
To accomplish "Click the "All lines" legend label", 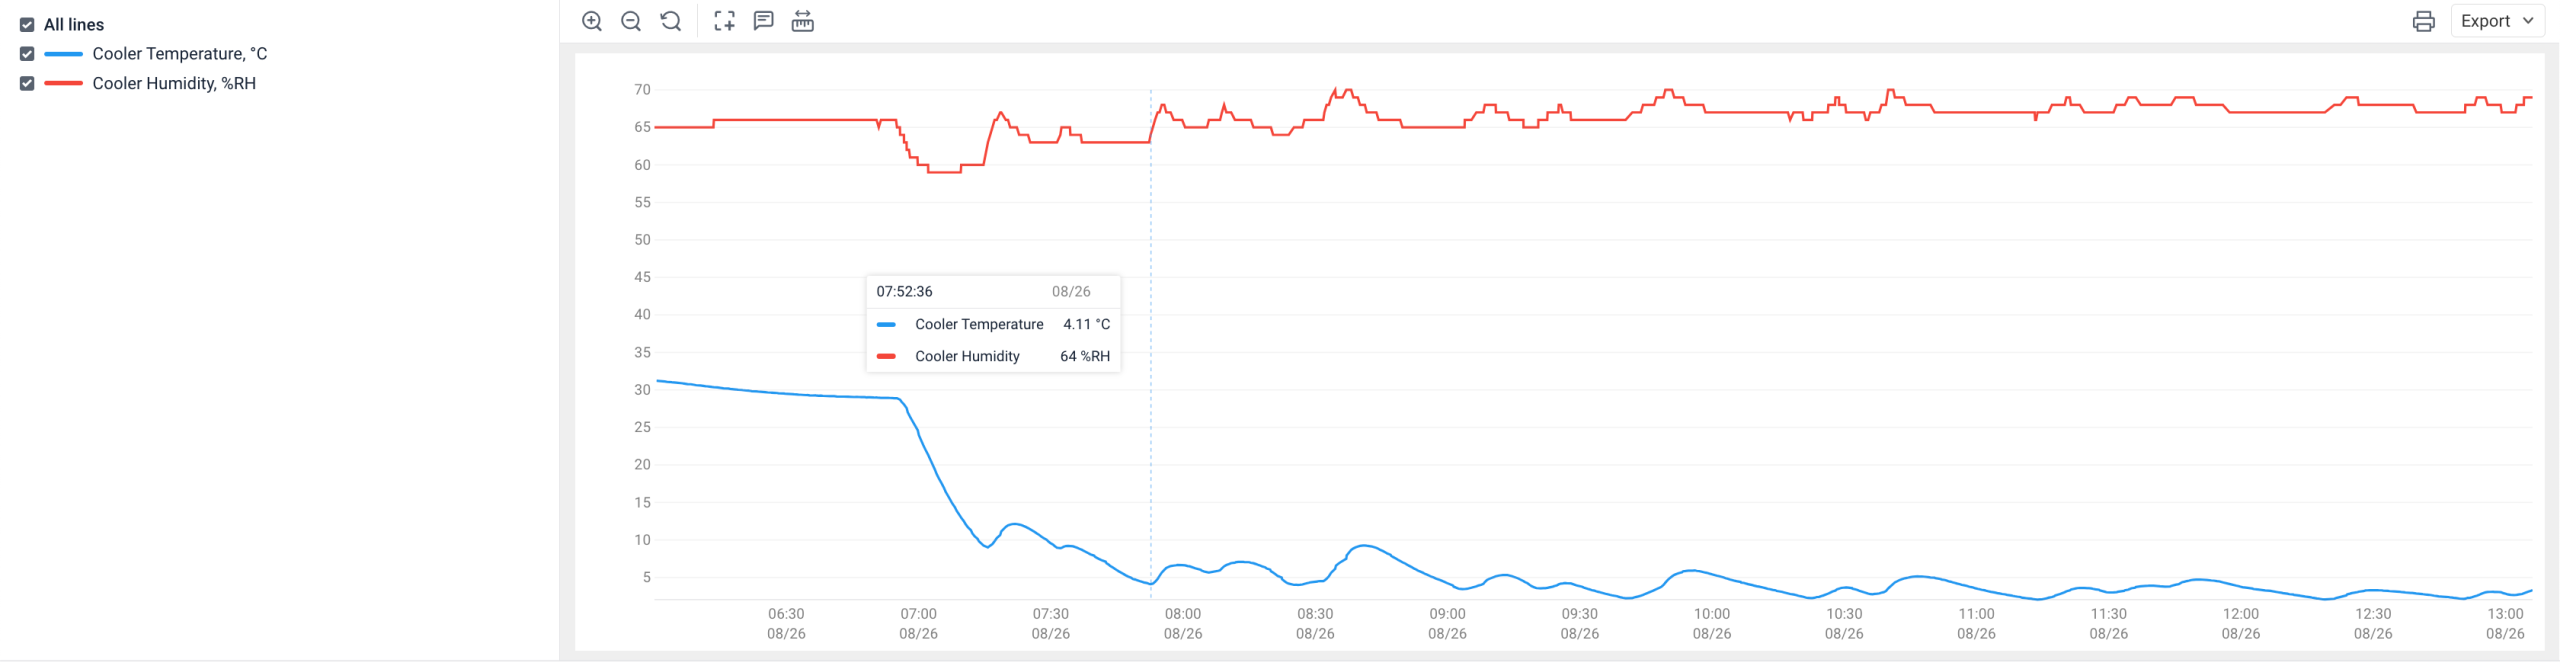I will [74, 25].
